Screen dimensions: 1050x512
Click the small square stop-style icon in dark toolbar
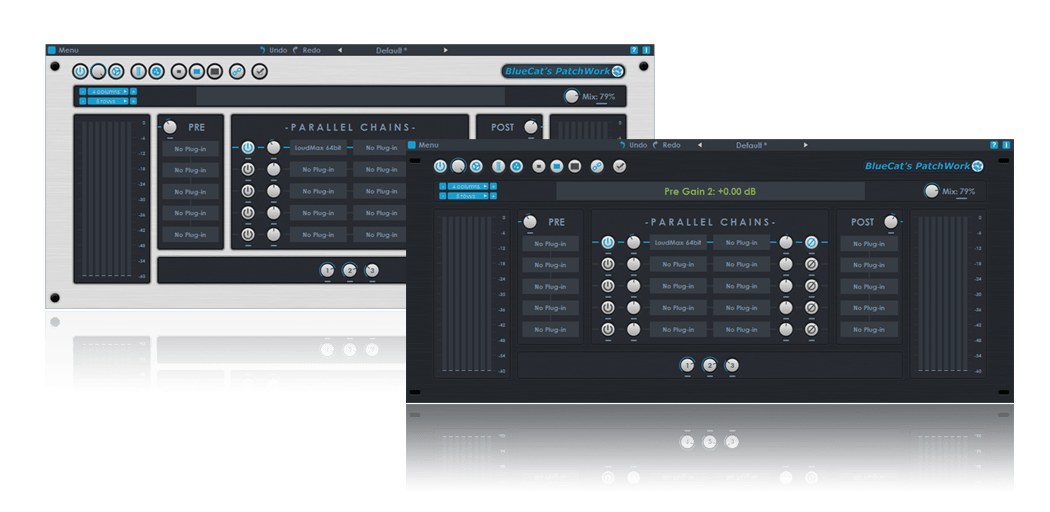pos(539,166)
